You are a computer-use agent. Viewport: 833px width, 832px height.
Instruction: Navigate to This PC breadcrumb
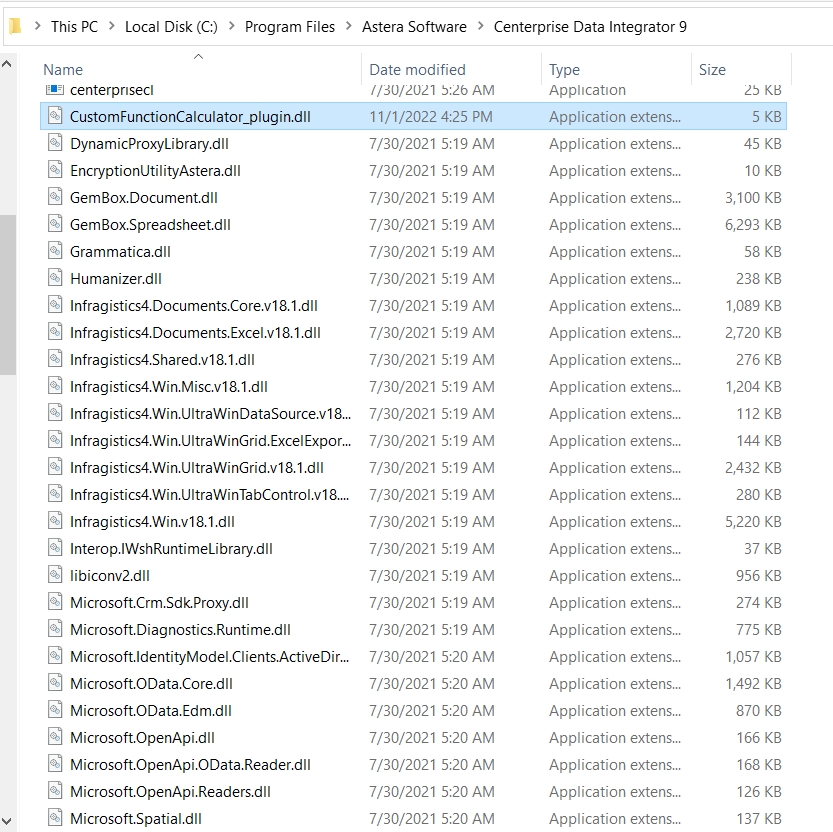coord(77,27)
